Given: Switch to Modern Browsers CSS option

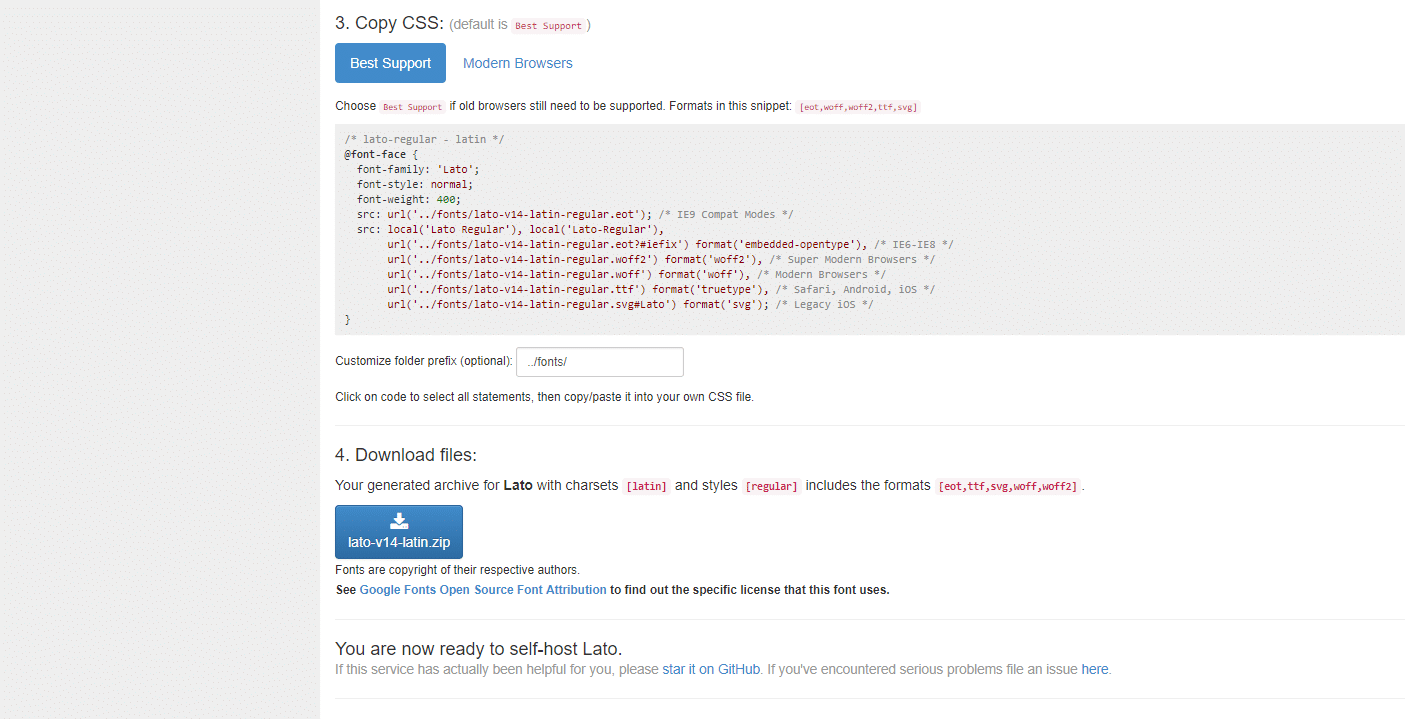Looking at the screenshot, I should 518,63.
